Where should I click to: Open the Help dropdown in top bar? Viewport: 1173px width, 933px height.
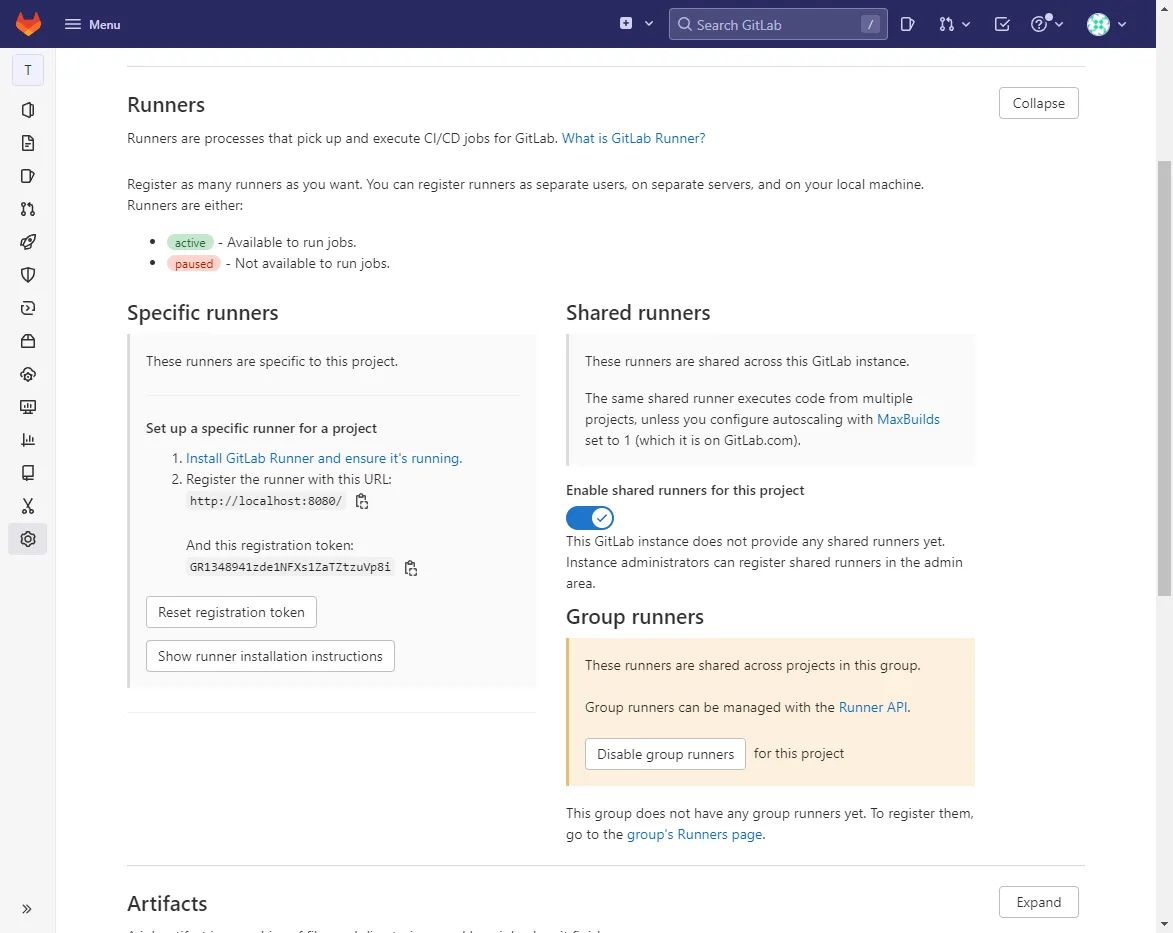tap(1046, 24)
